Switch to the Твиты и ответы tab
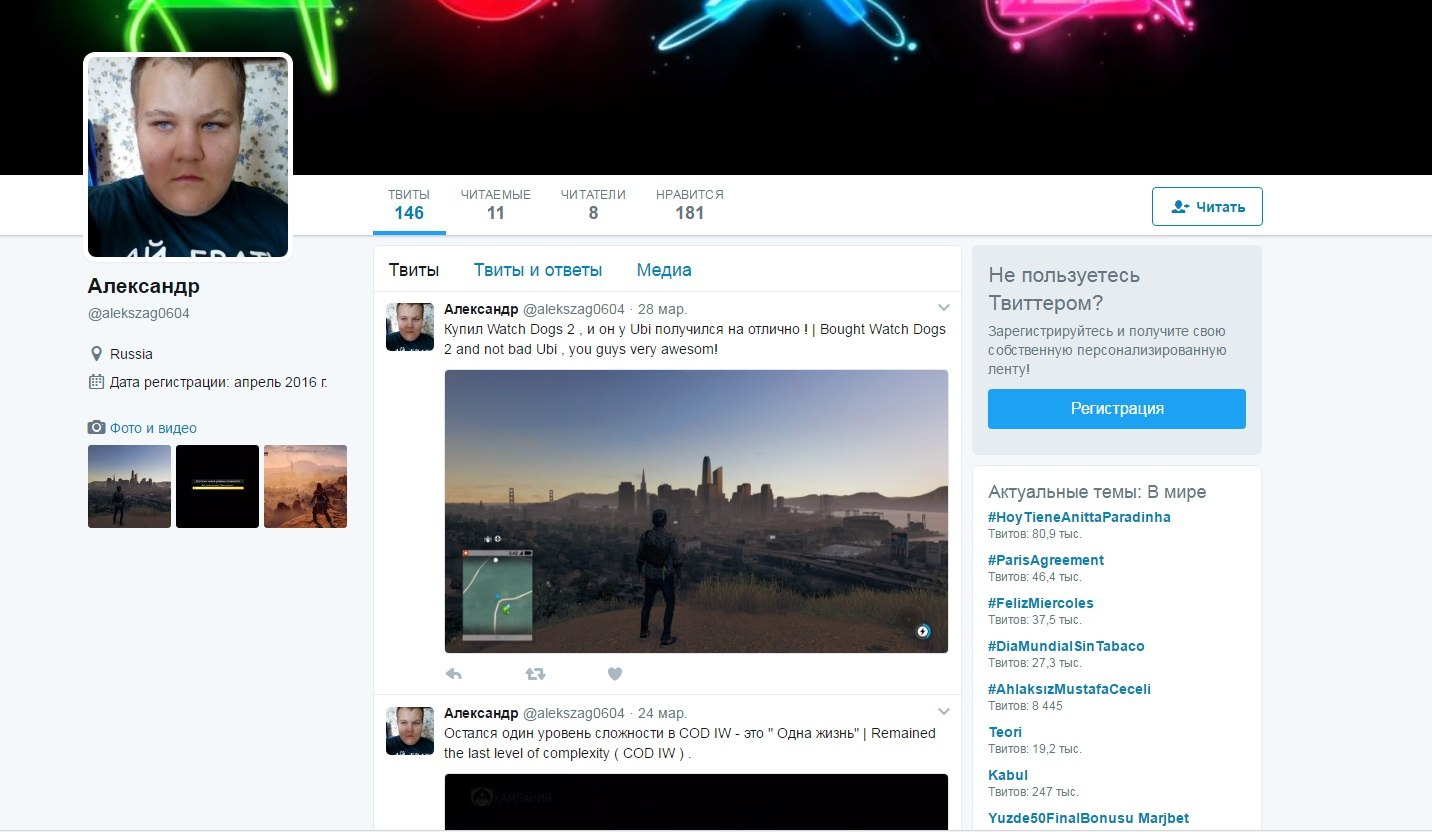This screenshot has height=832, width=1432. (x=538, y=270)
